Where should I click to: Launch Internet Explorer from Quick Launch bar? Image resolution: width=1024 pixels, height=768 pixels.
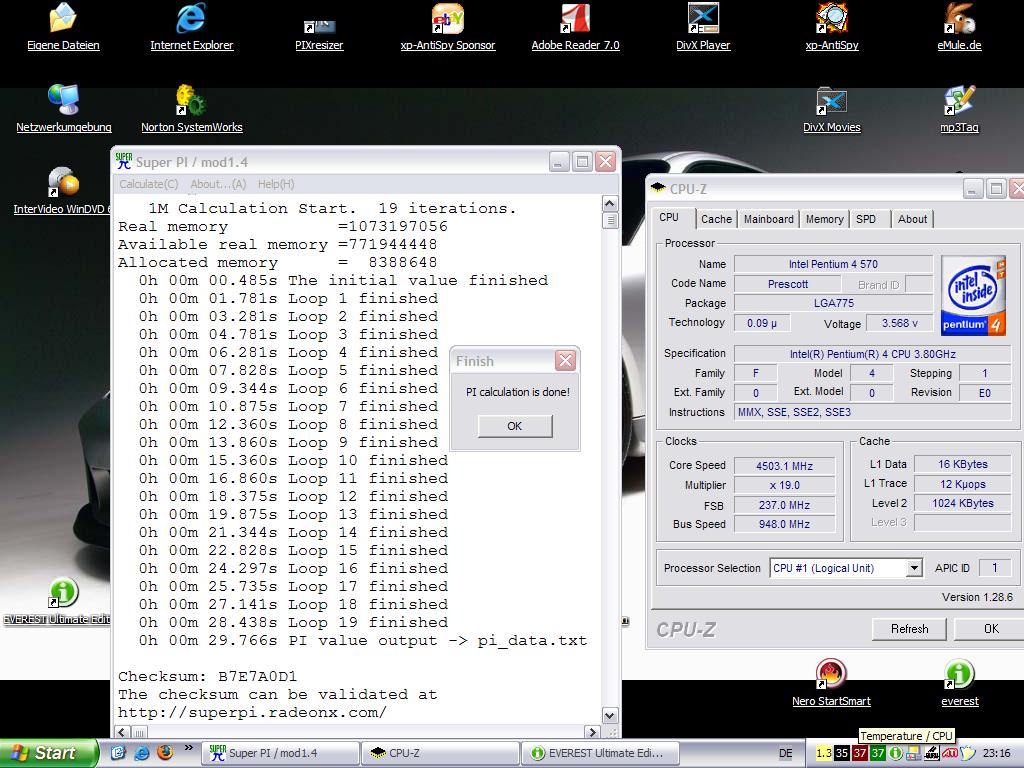(x=141, y=752)
